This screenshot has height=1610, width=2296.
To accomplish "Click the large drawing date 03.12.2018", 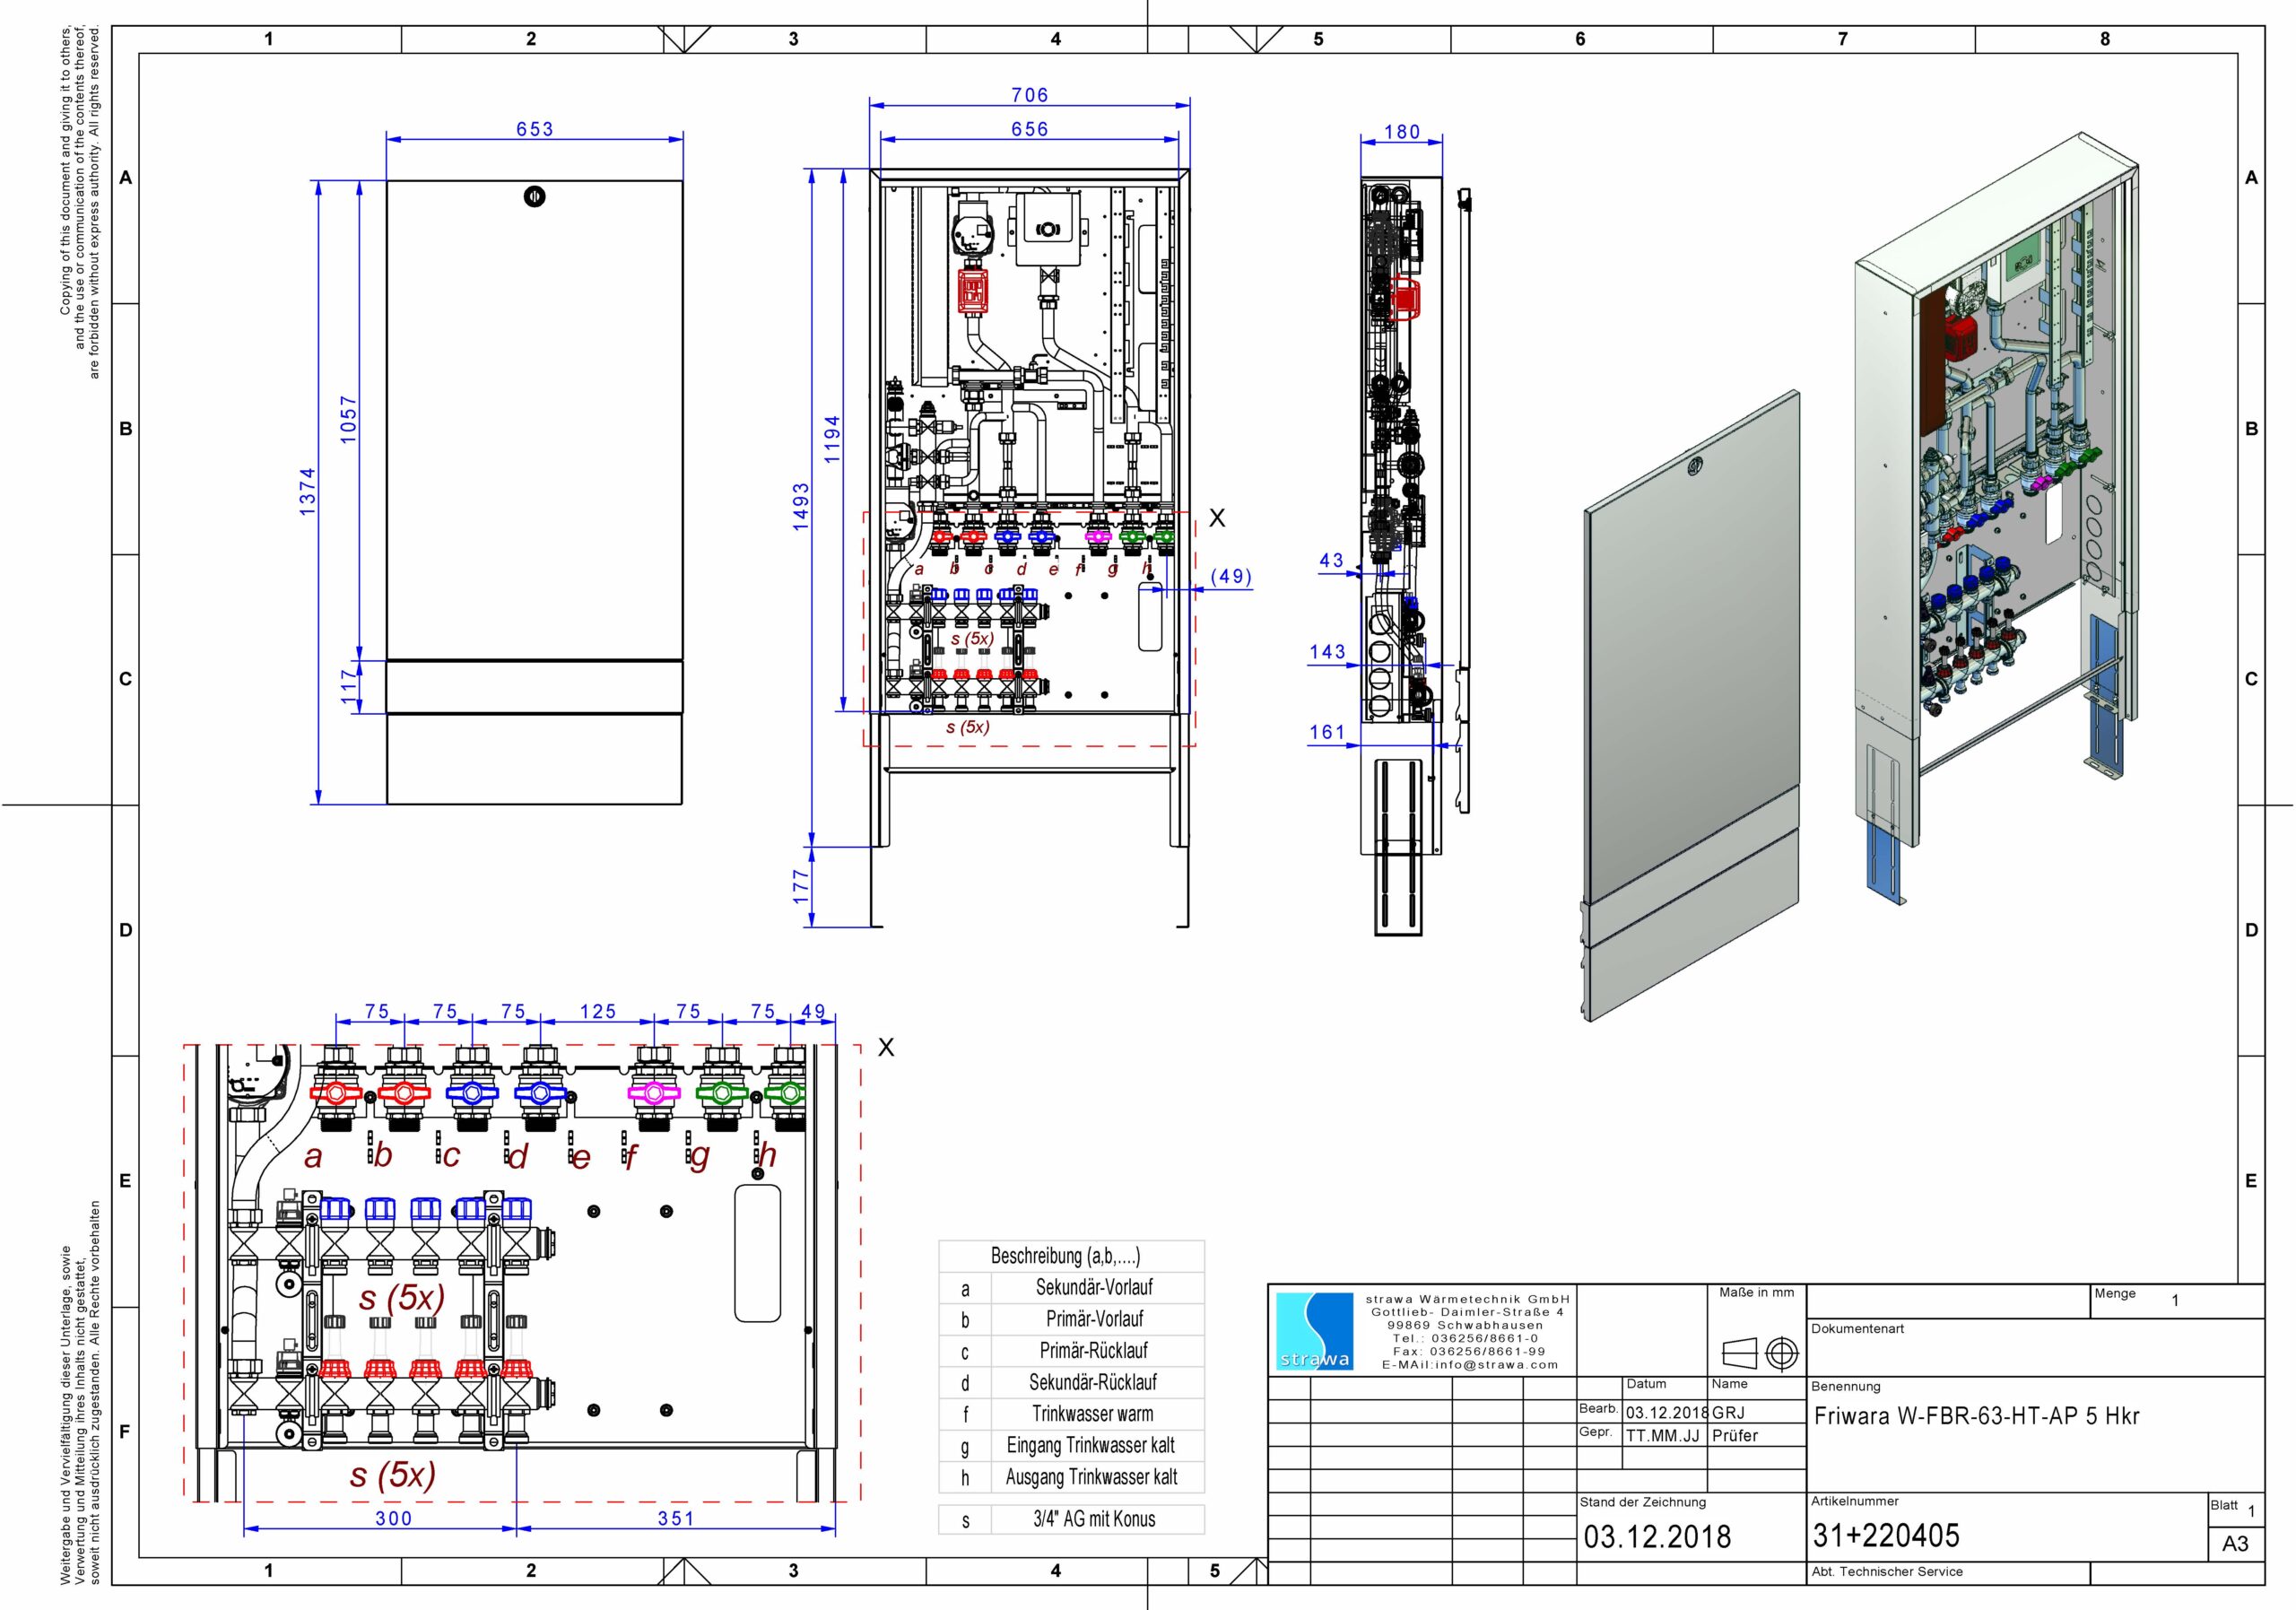I will (1657, 1537).
